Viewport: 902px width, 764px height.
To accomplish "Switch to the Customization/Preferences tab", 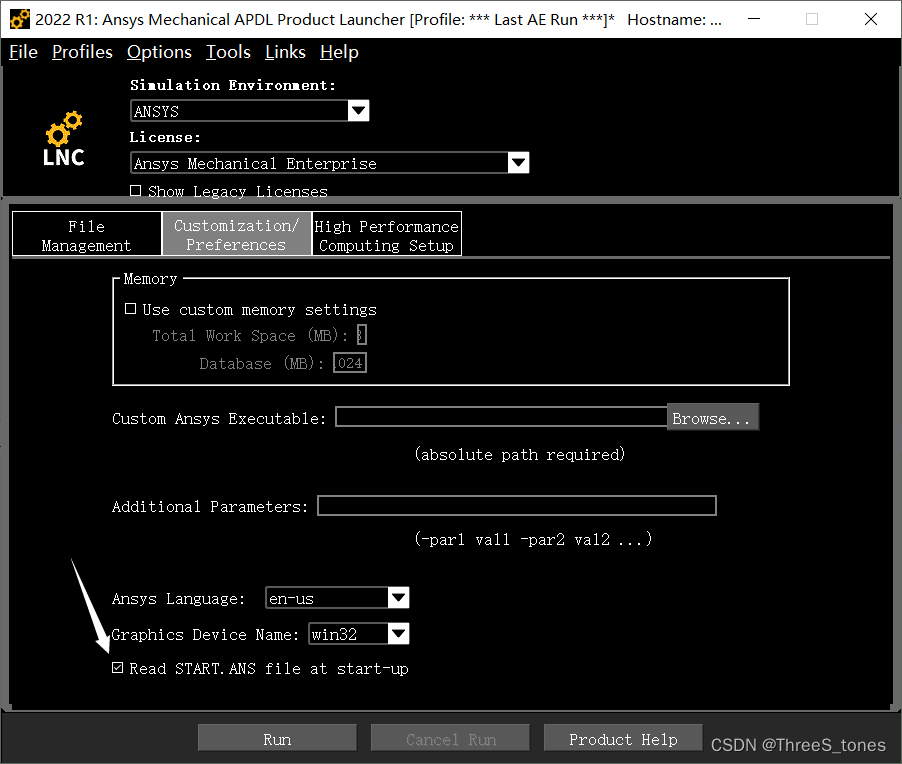I will pyautogui.click(x=236, y=234).
